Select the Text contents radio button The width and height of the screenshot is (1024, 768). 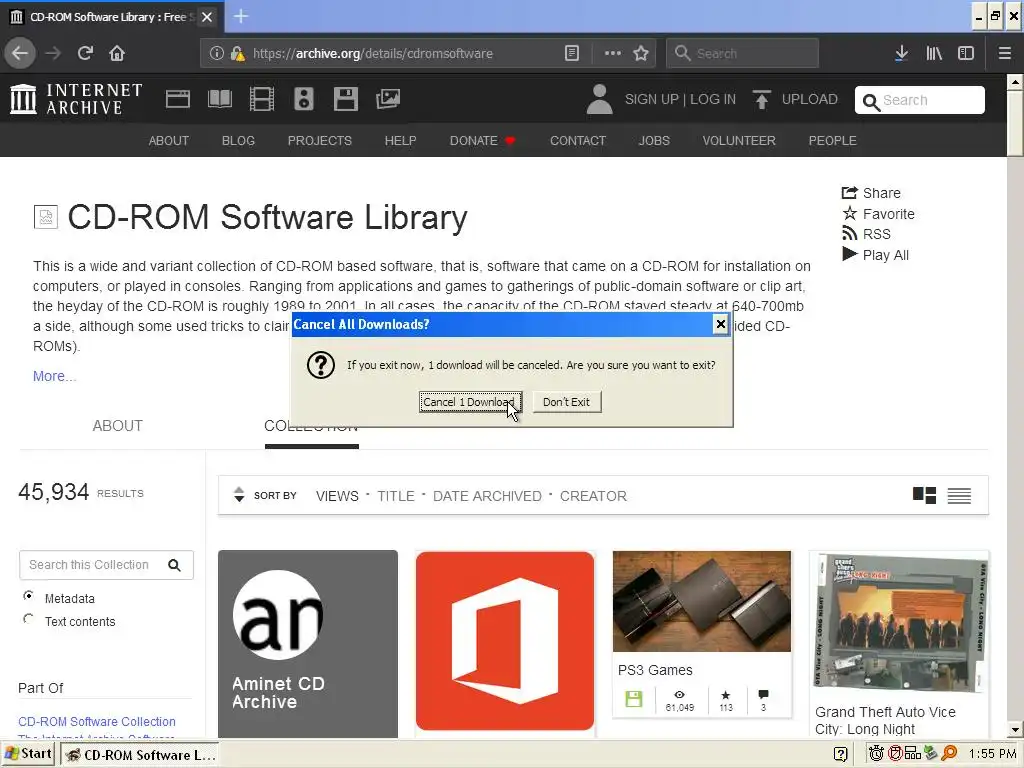pyautogui.click(x=28, y=619)
